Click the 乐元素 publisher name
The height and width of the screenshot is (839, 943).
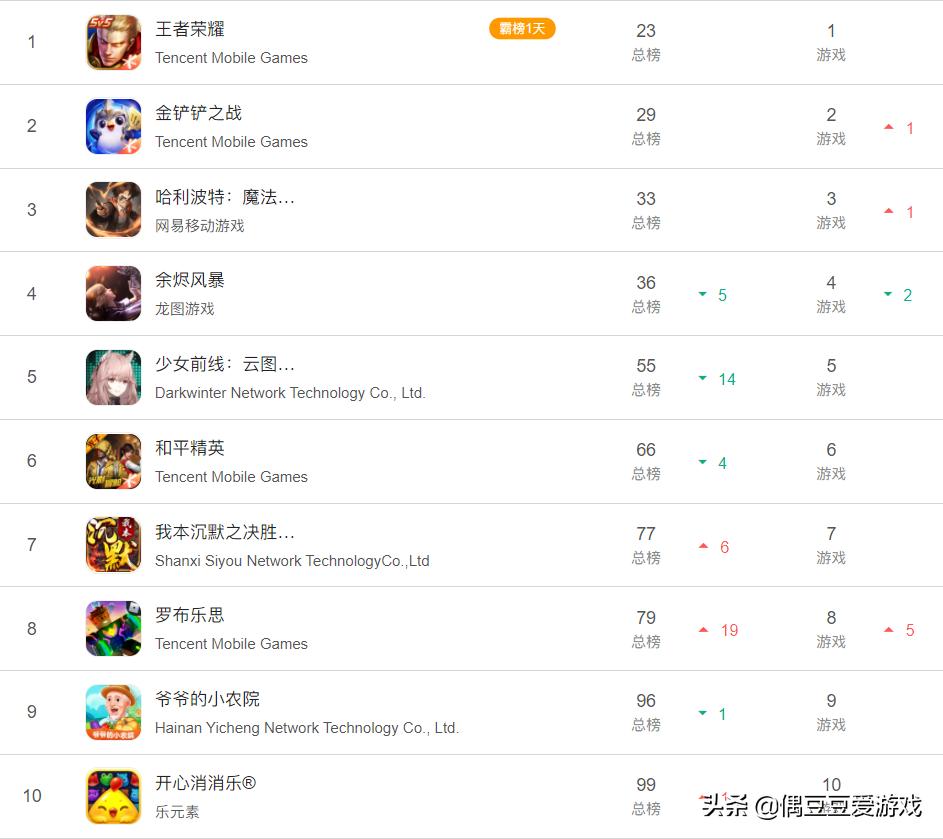point(177,812)
